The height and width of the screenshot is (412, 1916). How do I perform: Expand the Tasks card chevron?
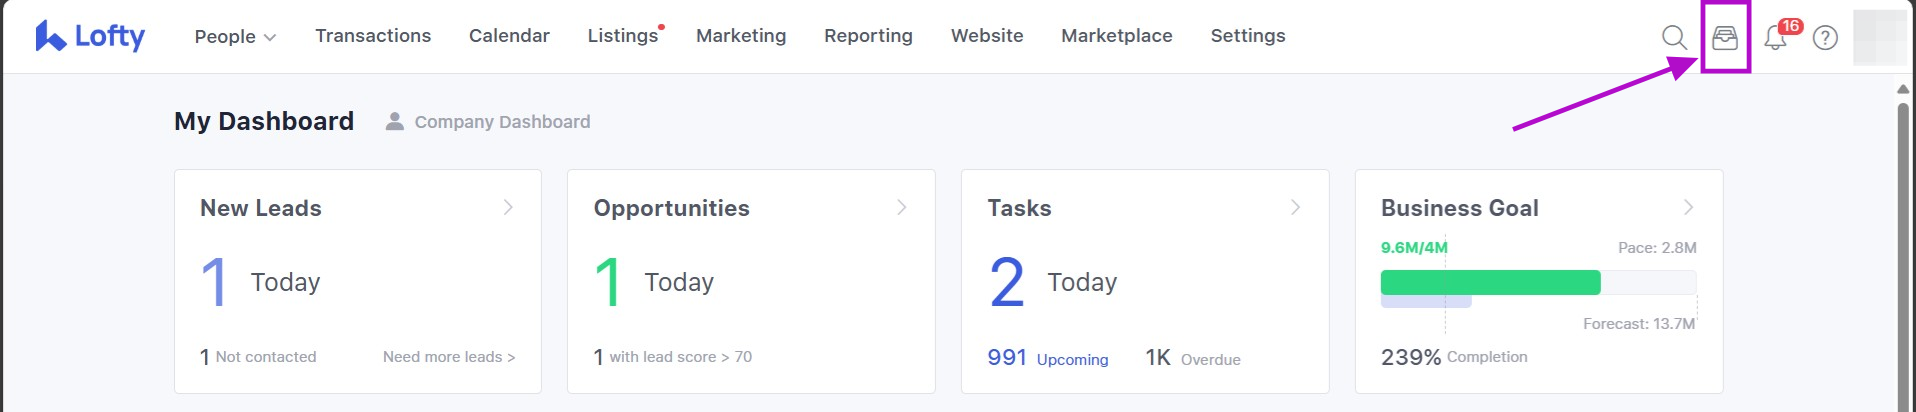tap(1295, 207)
